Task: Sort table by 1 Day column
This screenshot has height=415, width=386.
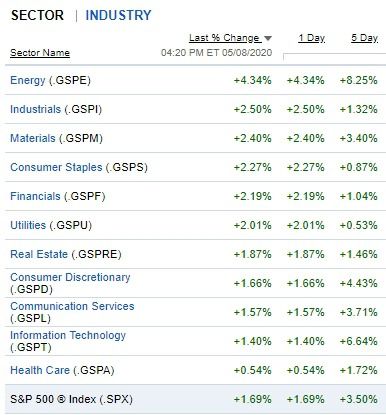Action: pos(311,38)
